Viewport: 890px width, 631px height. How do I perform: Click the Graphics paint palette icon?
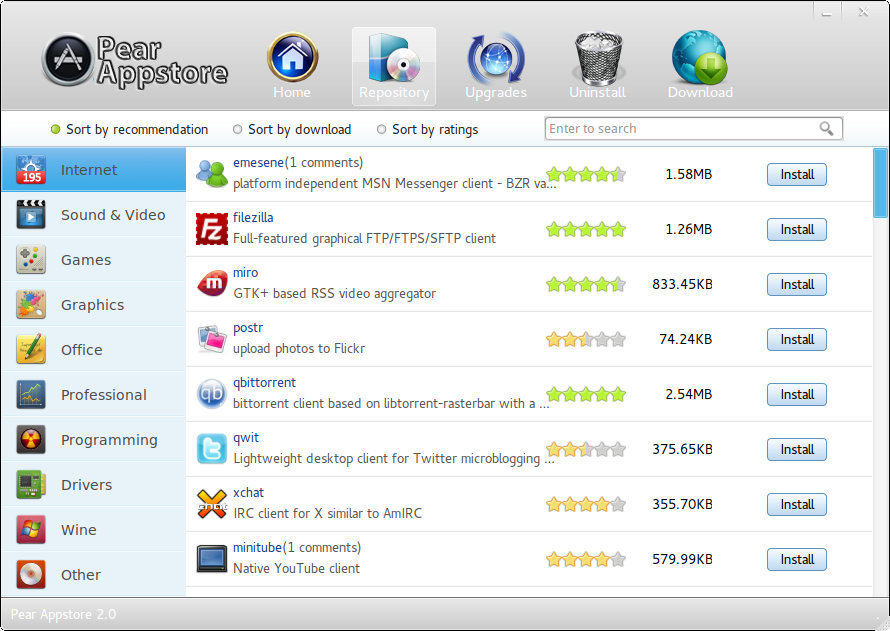click(x=31, y=304)
